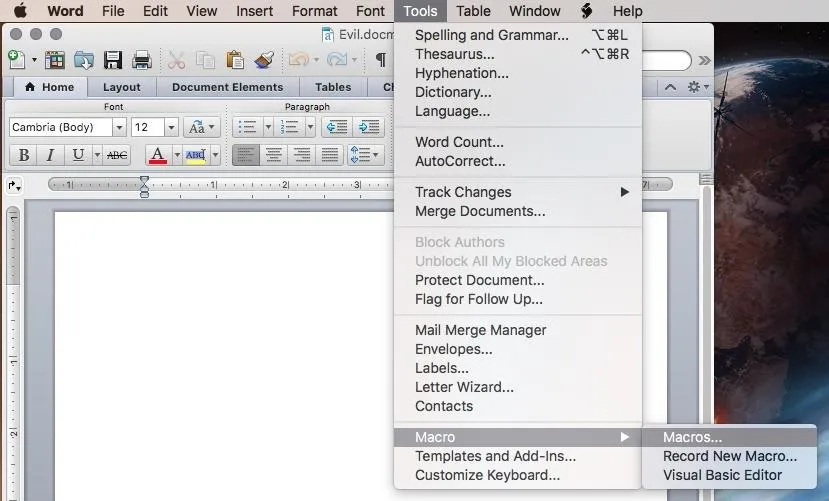The image size is (829, 501).
Task: Click the ruler tab-stop selector button
Action: click(14, 185)
